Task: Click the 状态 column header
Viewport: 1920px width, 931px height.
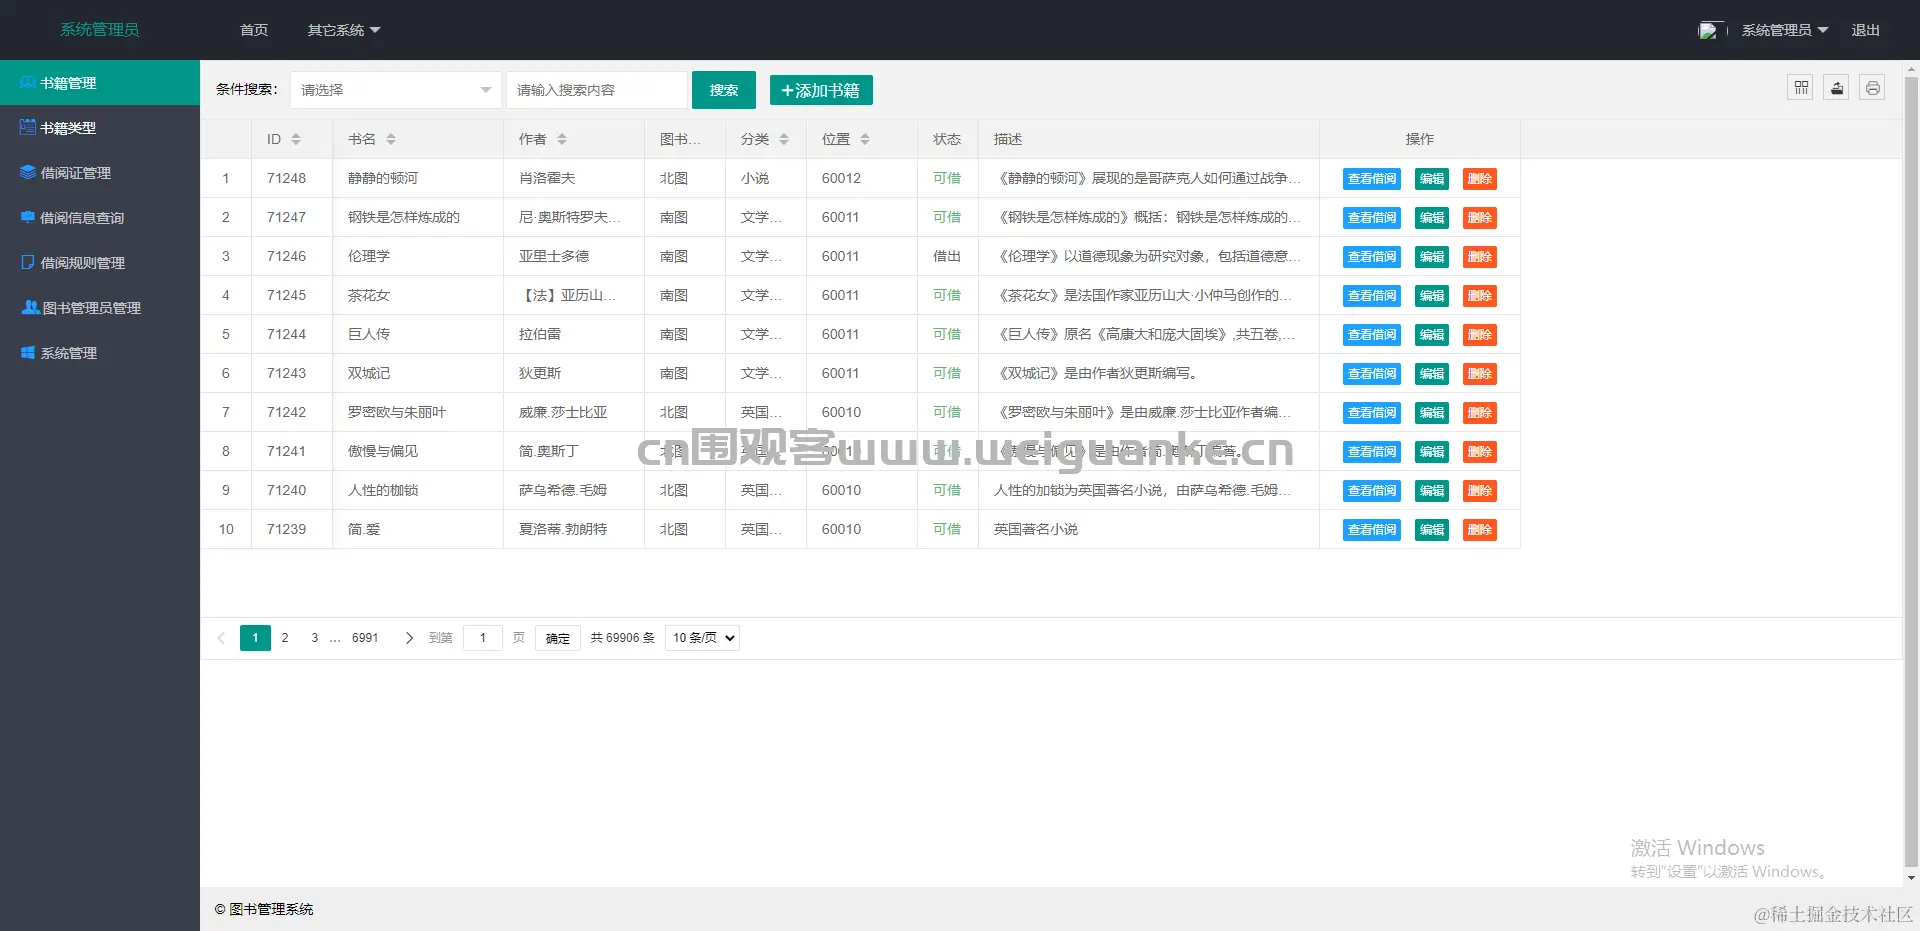Action: point(947,139)
